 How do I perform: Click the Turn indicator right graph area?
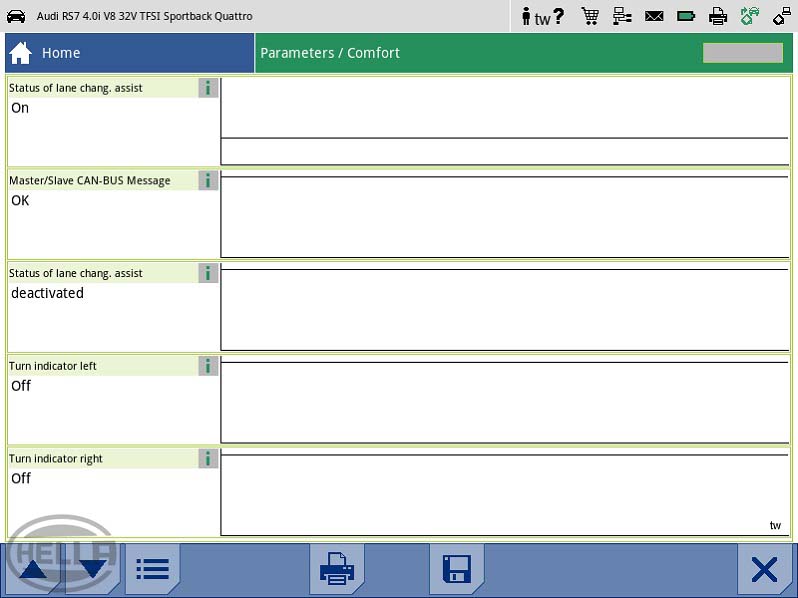[504, 494]
